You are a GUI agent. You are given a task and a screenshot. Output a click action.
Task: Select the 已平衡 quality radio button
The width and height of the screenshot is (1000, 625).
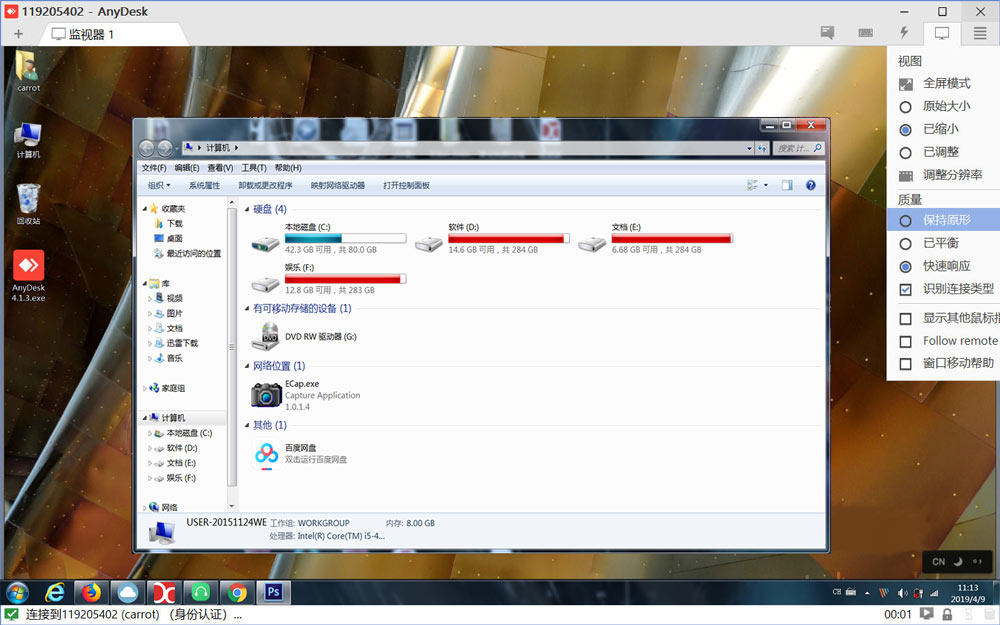904,241
